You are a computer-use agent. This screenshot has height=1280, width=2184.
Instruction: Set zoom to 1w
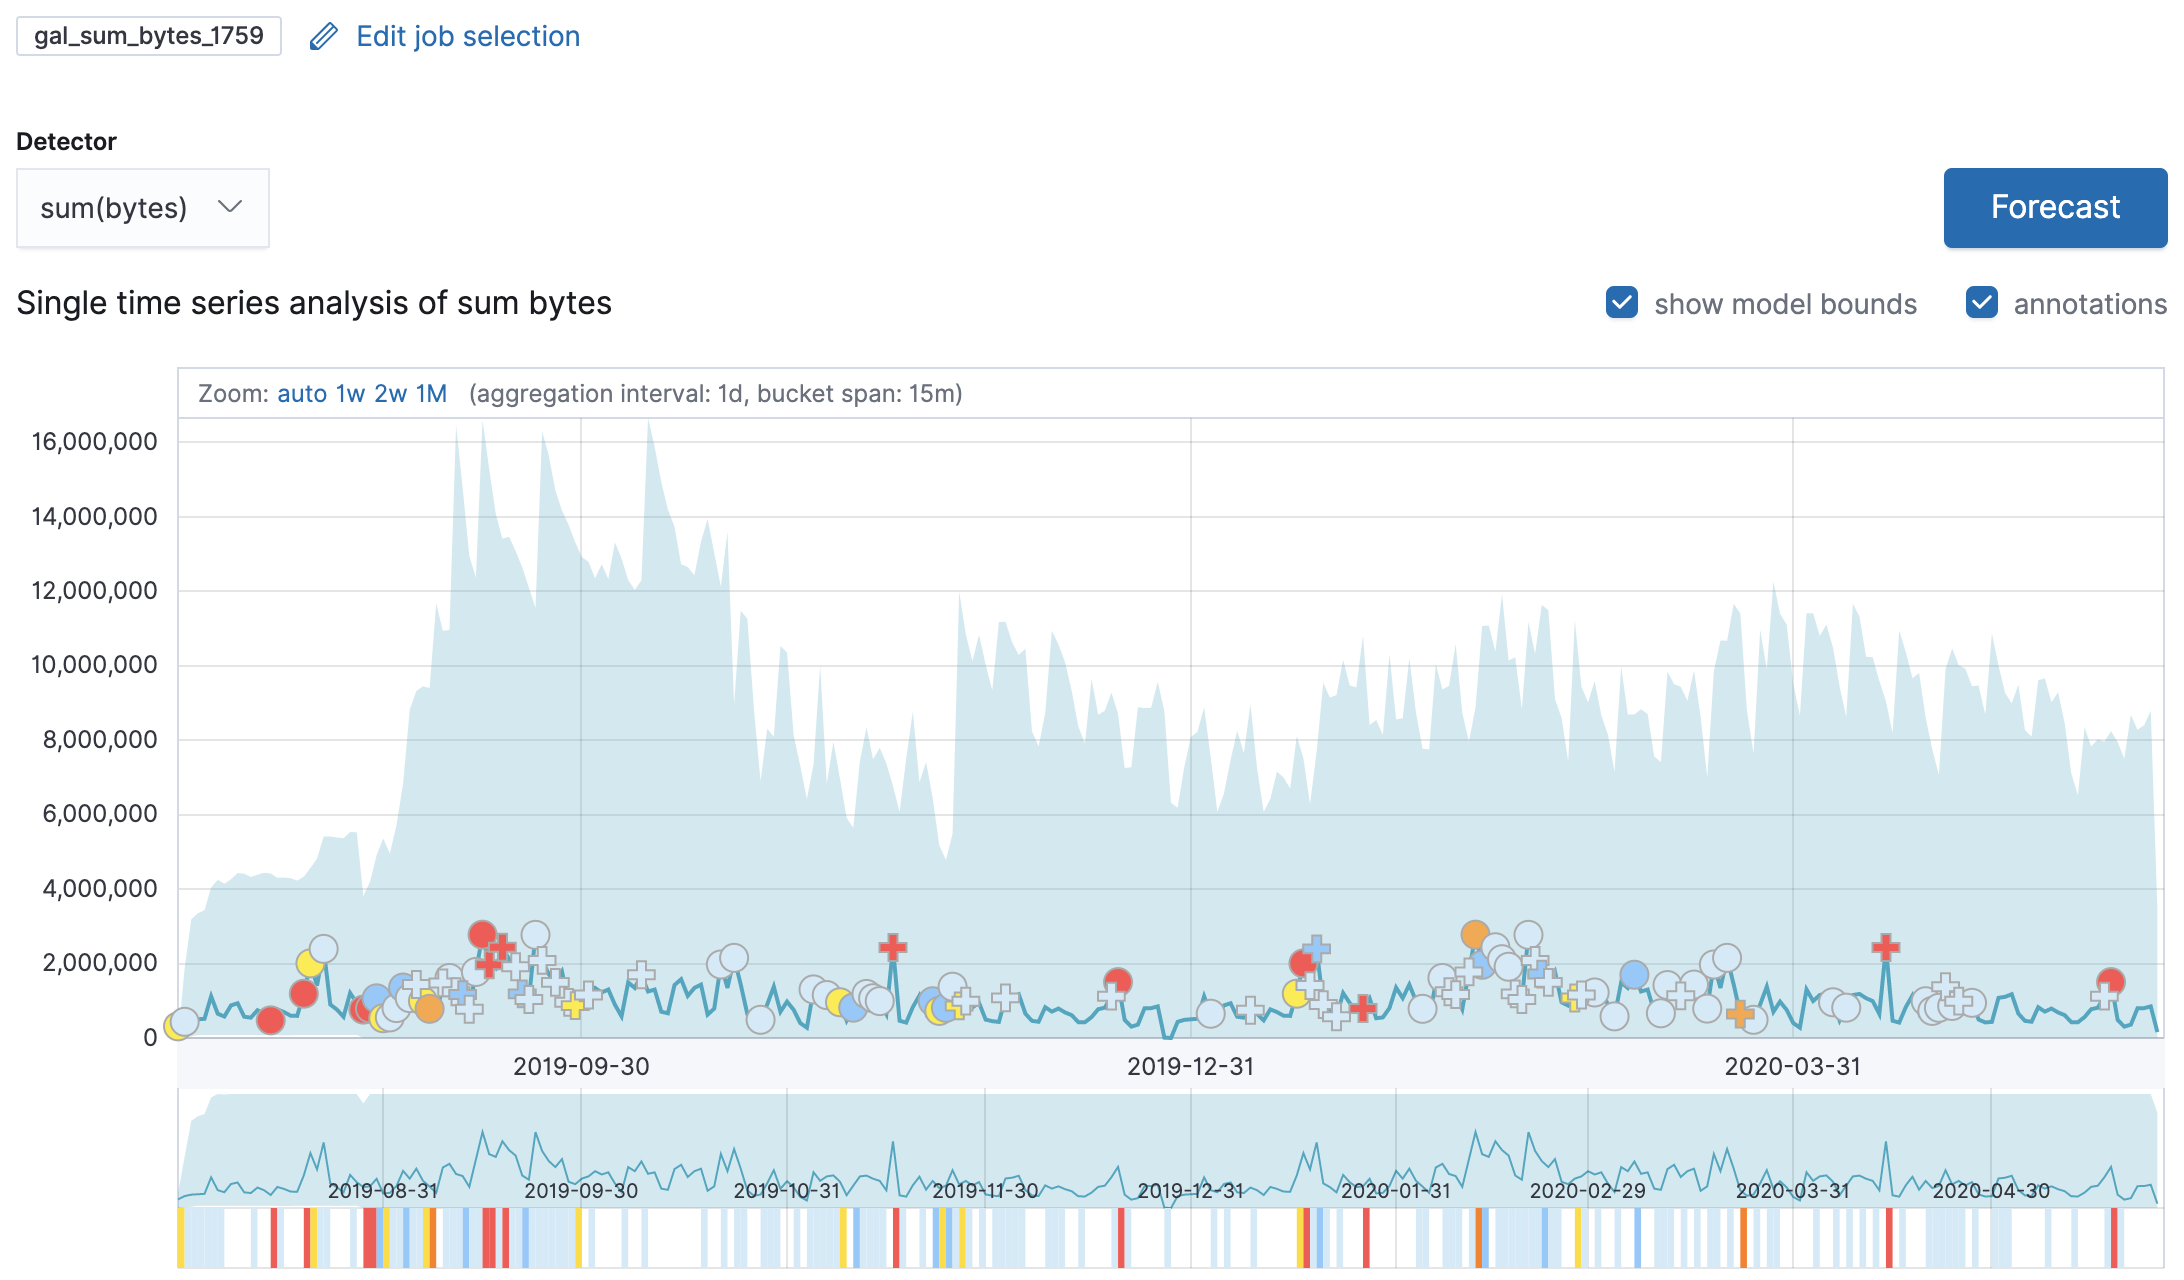coord(350,394)
